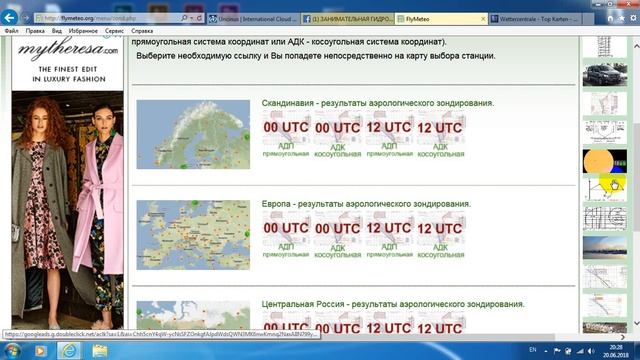Switch to the Wetterzentrale Top Karten tab

click(535, 19)
